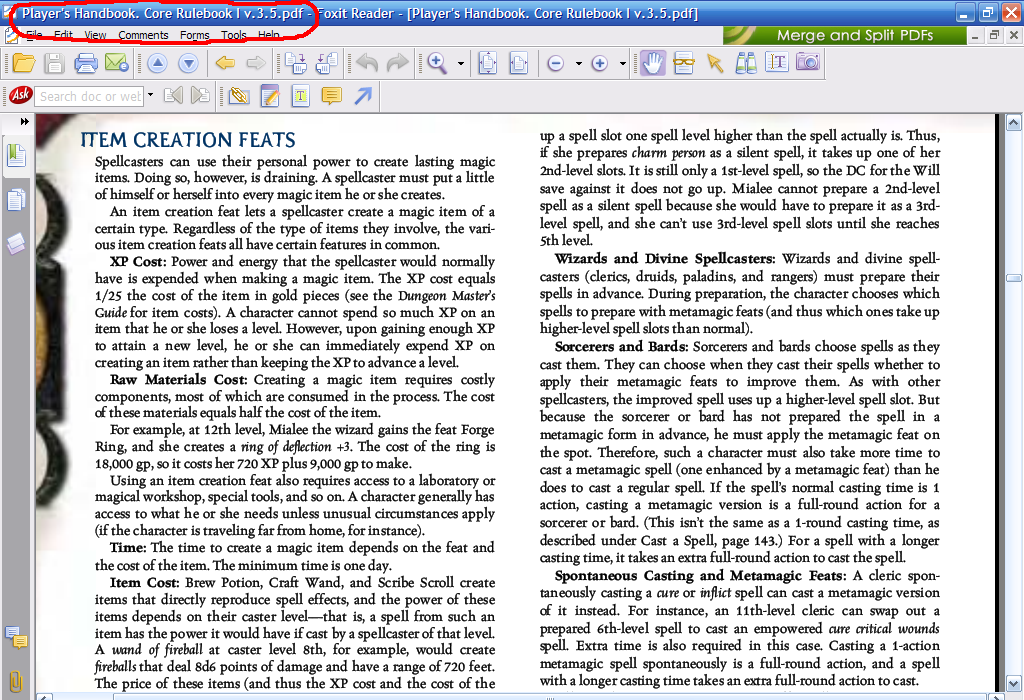
Task: Select the yellow arrow annotation selection tool
Action: coord(715,63)
